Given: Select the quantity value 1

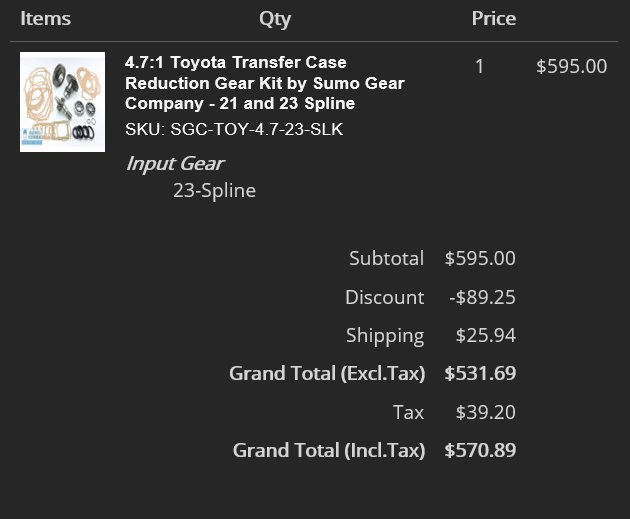Looking at the screenshot, I should [479, 66].
